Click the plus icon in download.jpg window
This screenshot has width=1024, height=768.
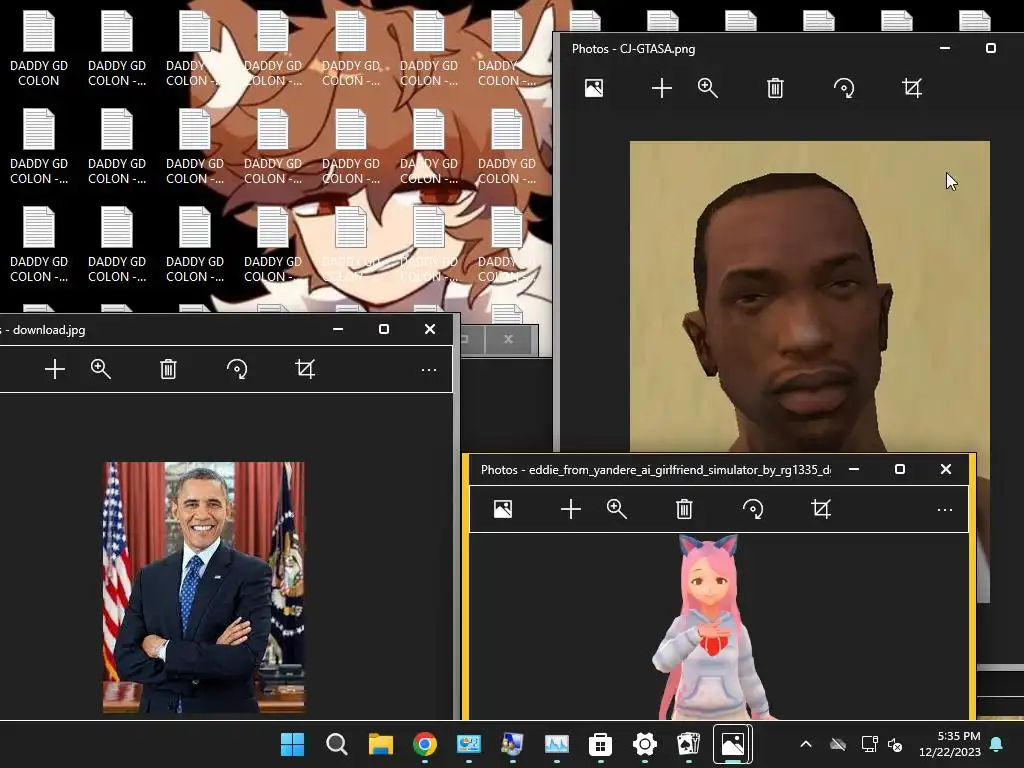[55, 369]
